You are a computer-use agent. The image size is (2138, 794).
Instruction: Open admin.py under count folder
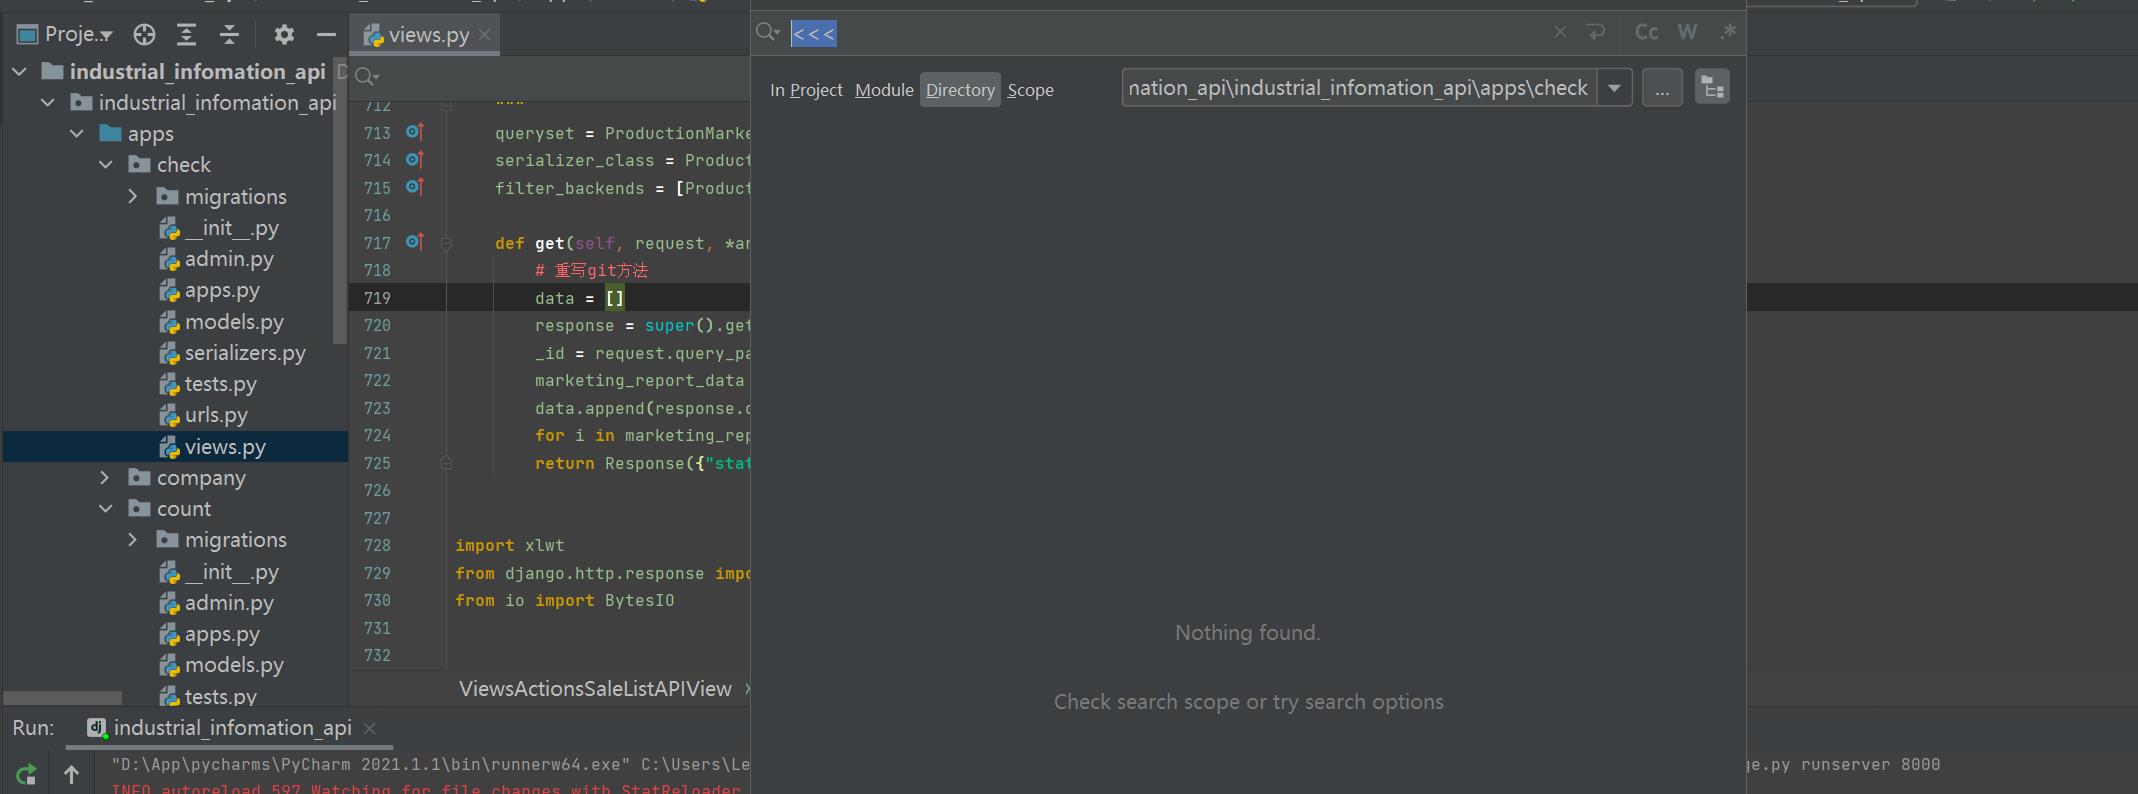pos(216,603)
